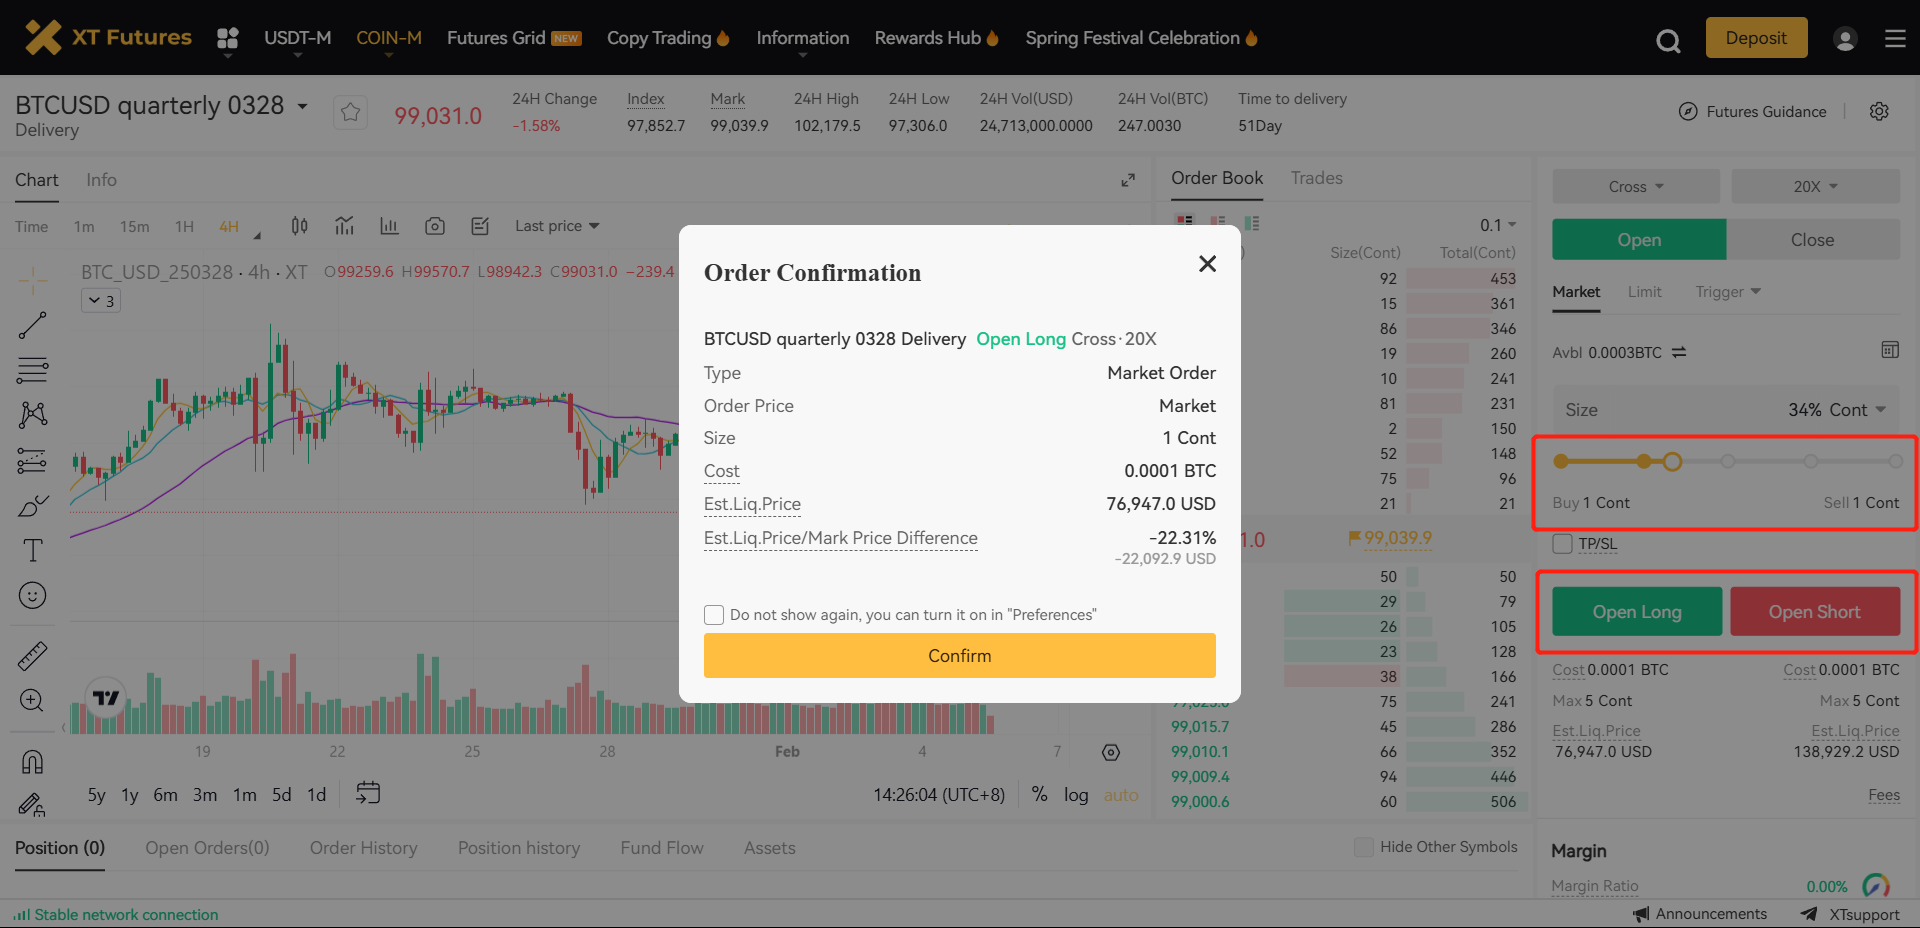Click the Deposit button
The image size is (1920, 928).
pyautogui.click(x=1756, y=38)
